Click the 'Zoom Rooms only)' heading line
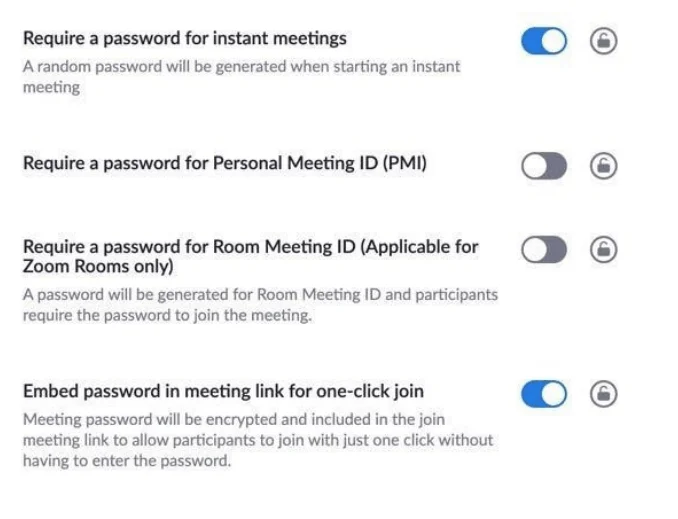678x519 pixels. (x=98, y=268)
